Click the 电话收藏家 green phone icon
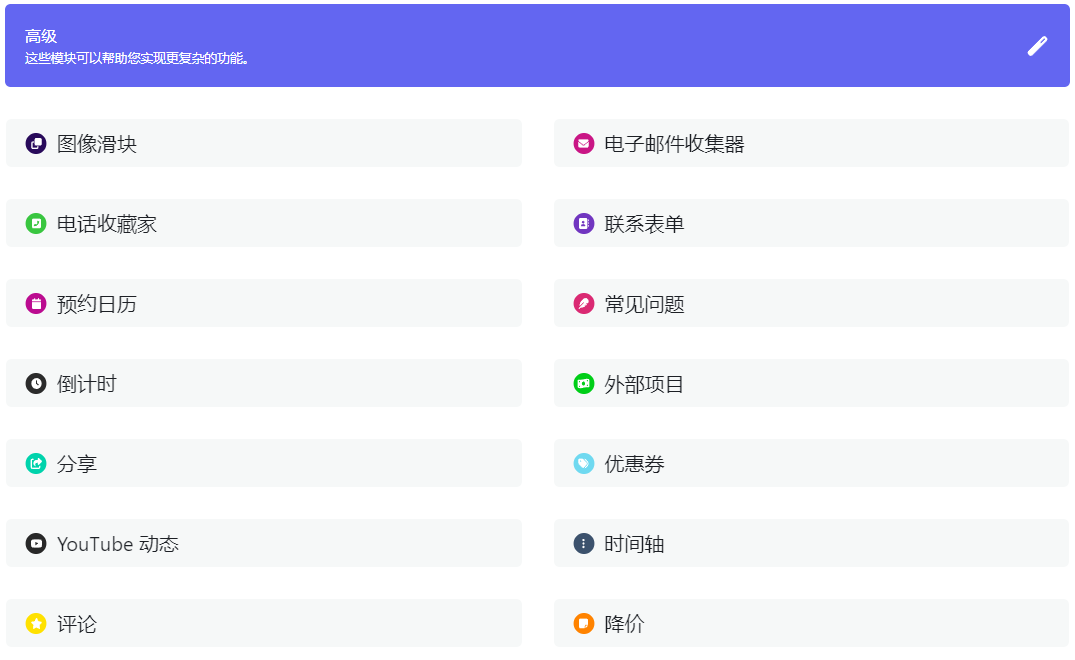The image size is (1075, 660). [x=36, y=224]
